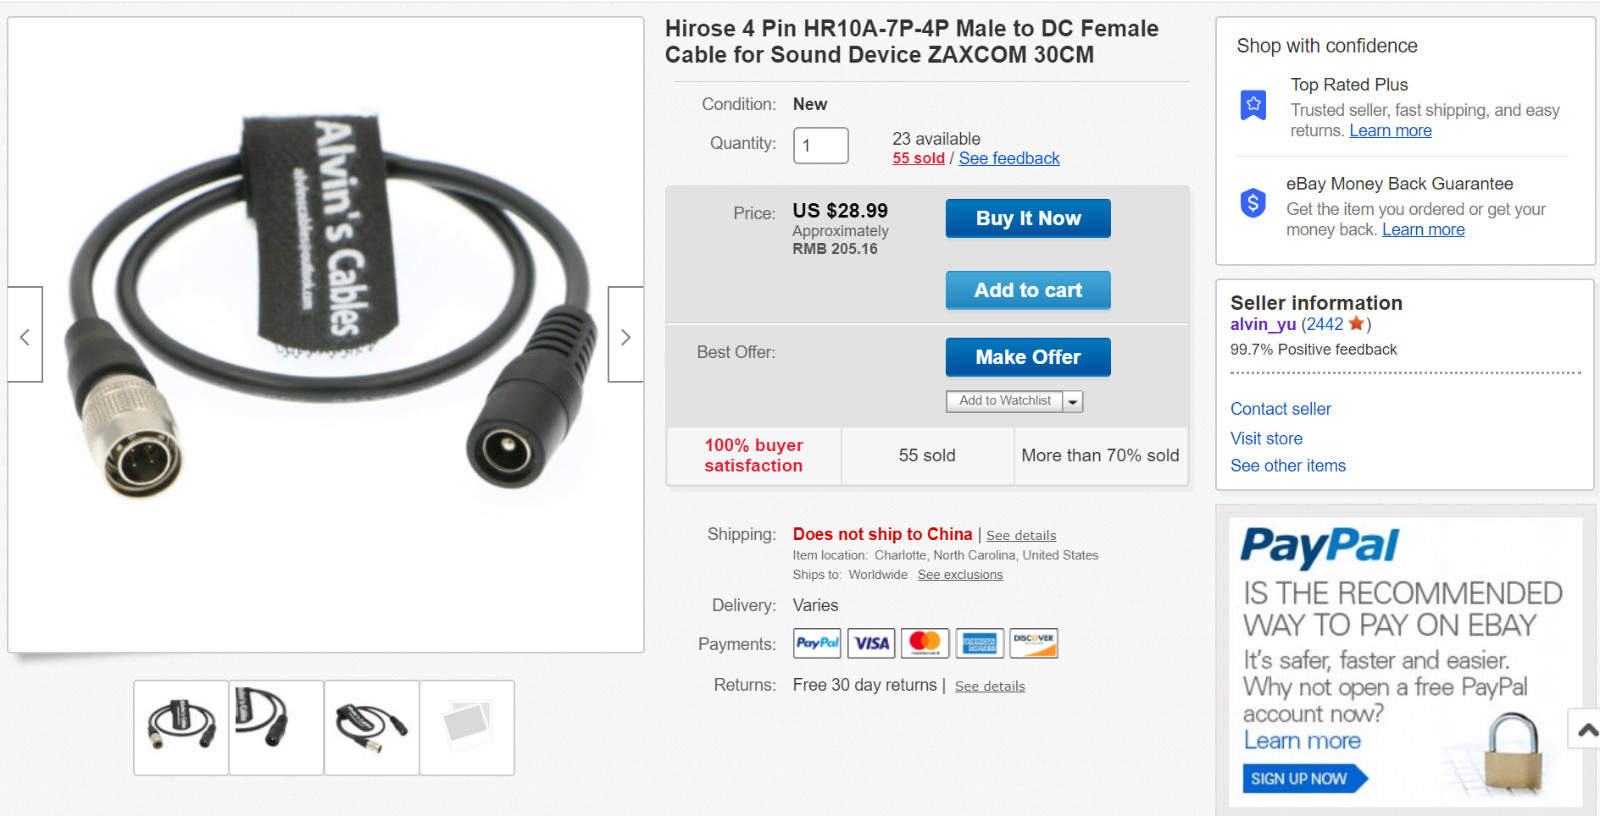Select the first cable thumbnail
Viewport: 1600px width, 816px height.
[181, 728]
